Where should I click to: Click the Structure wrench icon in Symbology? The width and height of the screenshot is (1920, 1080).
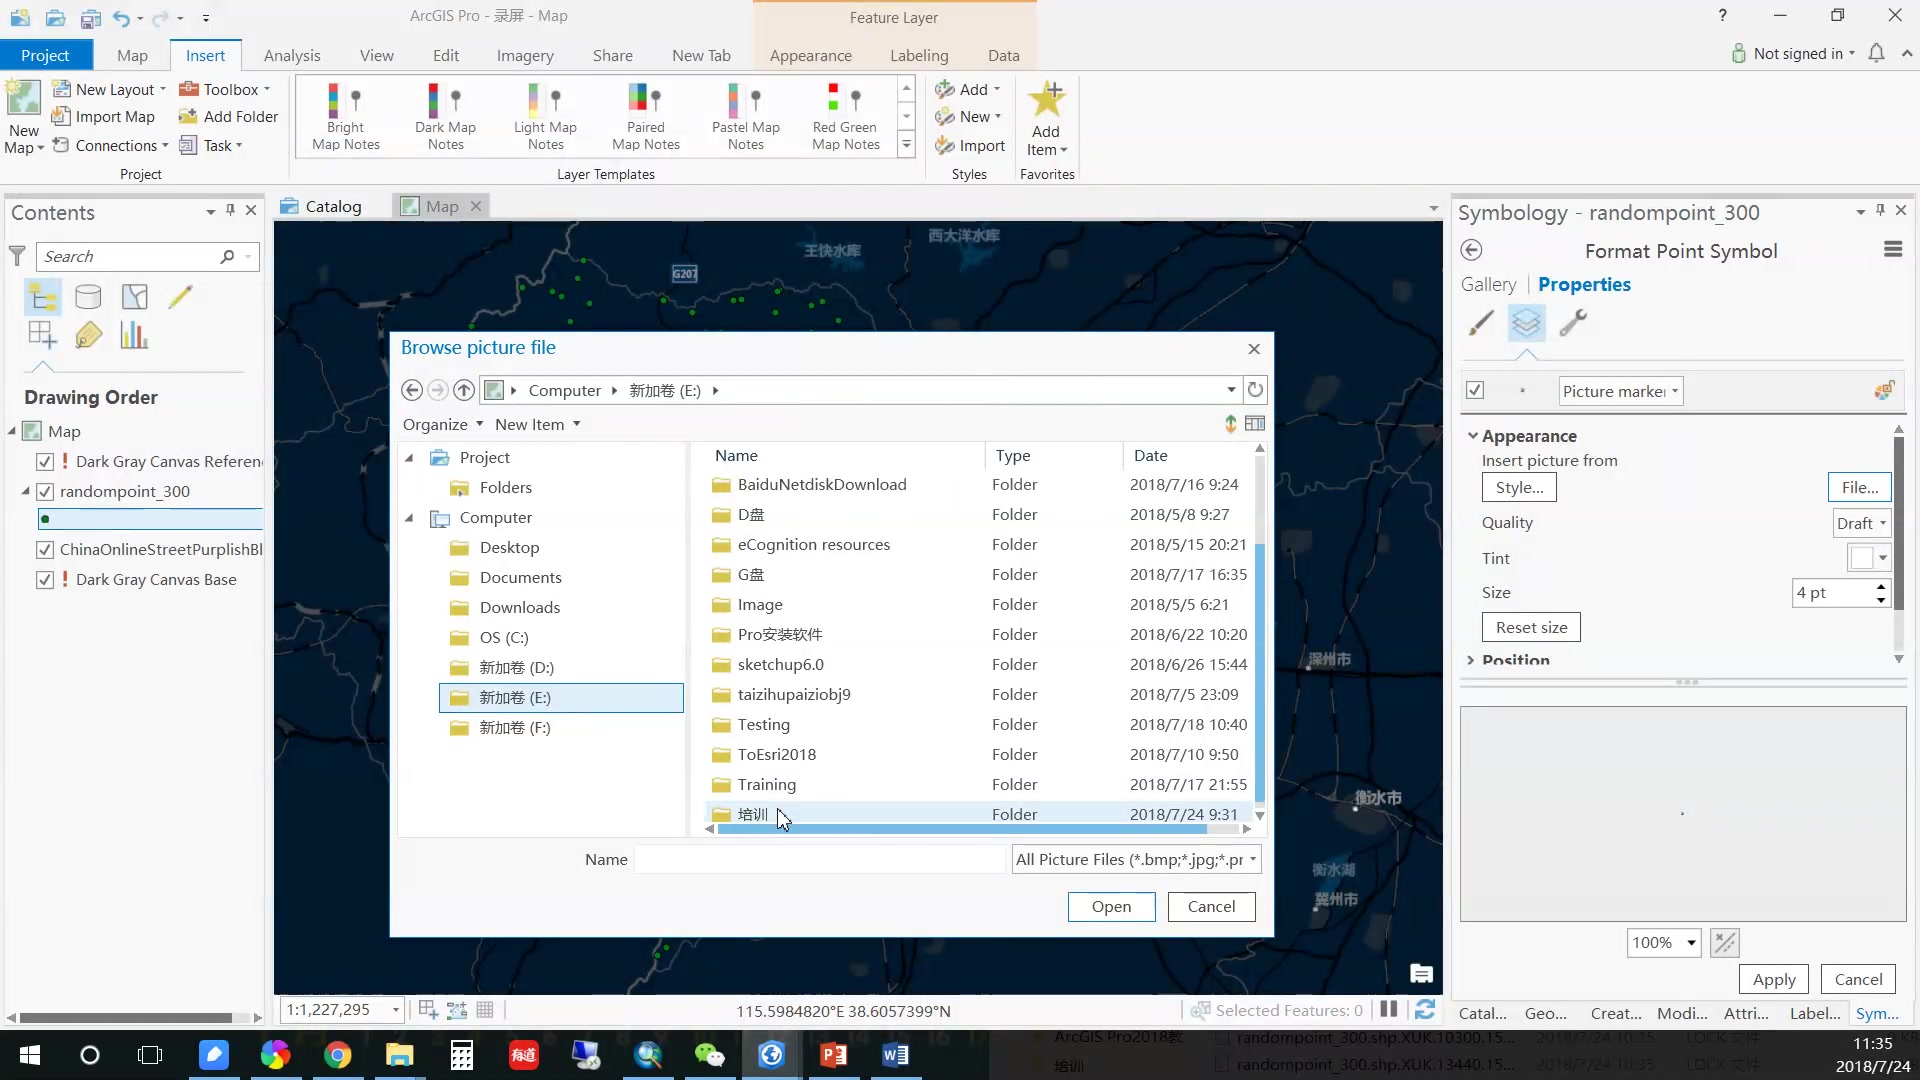[x=1573, y=323]
